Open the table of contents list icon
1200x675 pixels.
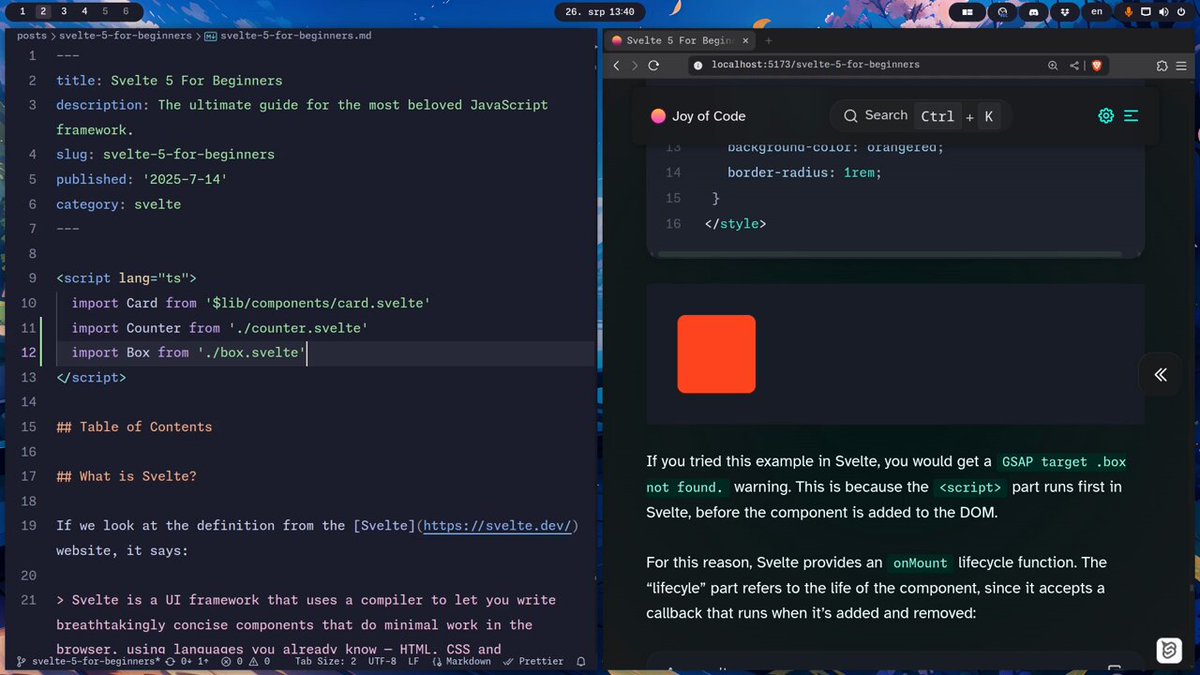(x=1131, y=116)
